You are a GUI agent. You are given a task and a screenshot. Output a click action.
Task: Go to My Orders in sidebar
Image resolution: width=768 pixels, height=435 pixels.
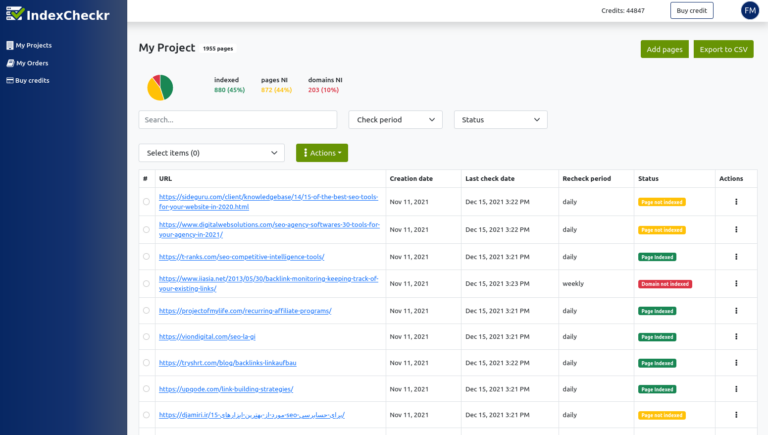pyautogui.click(x=31, y=63)
